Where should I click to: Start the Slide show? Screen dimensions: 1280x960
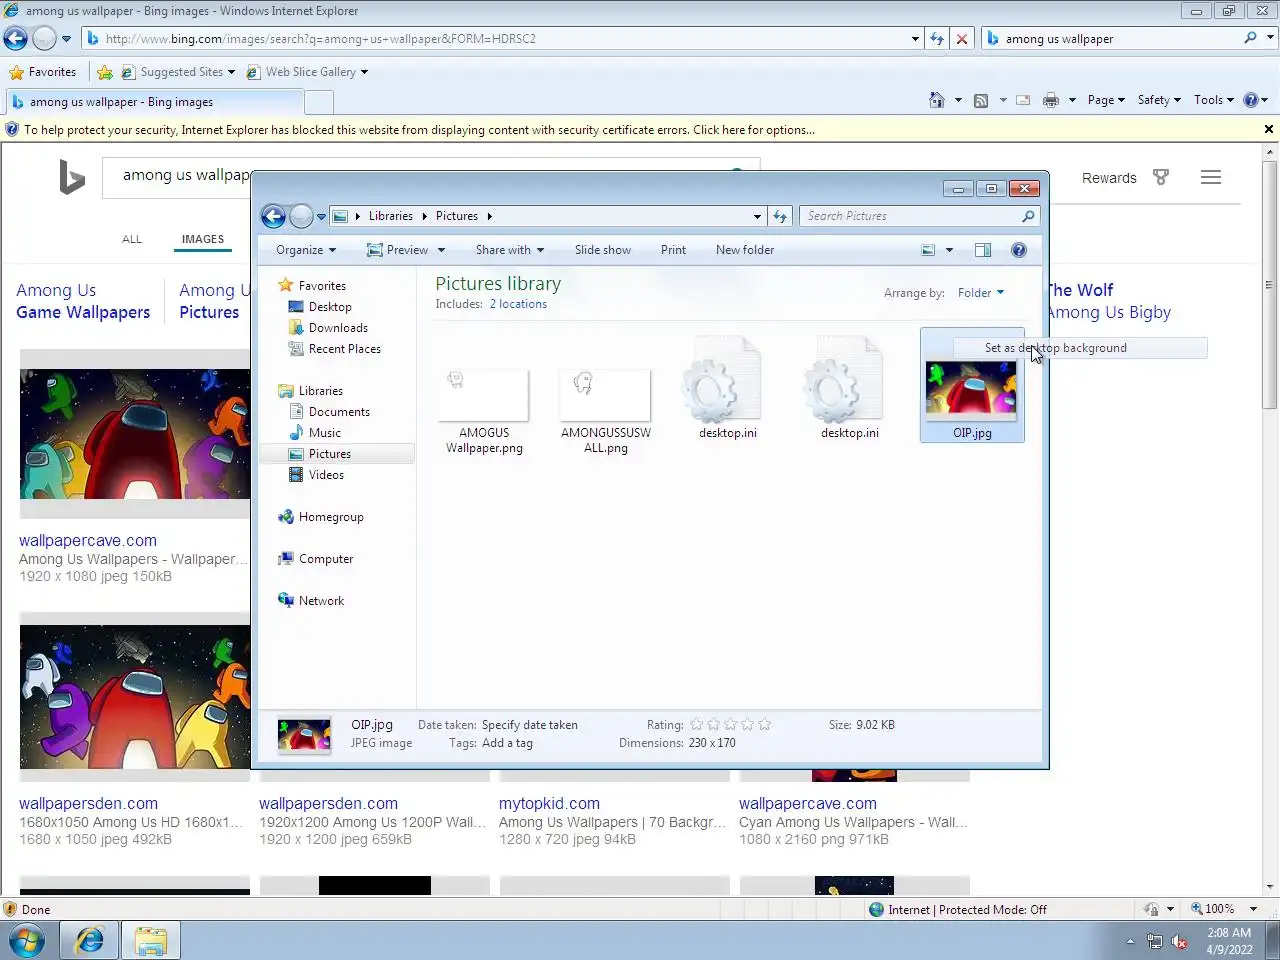[603, 250]
